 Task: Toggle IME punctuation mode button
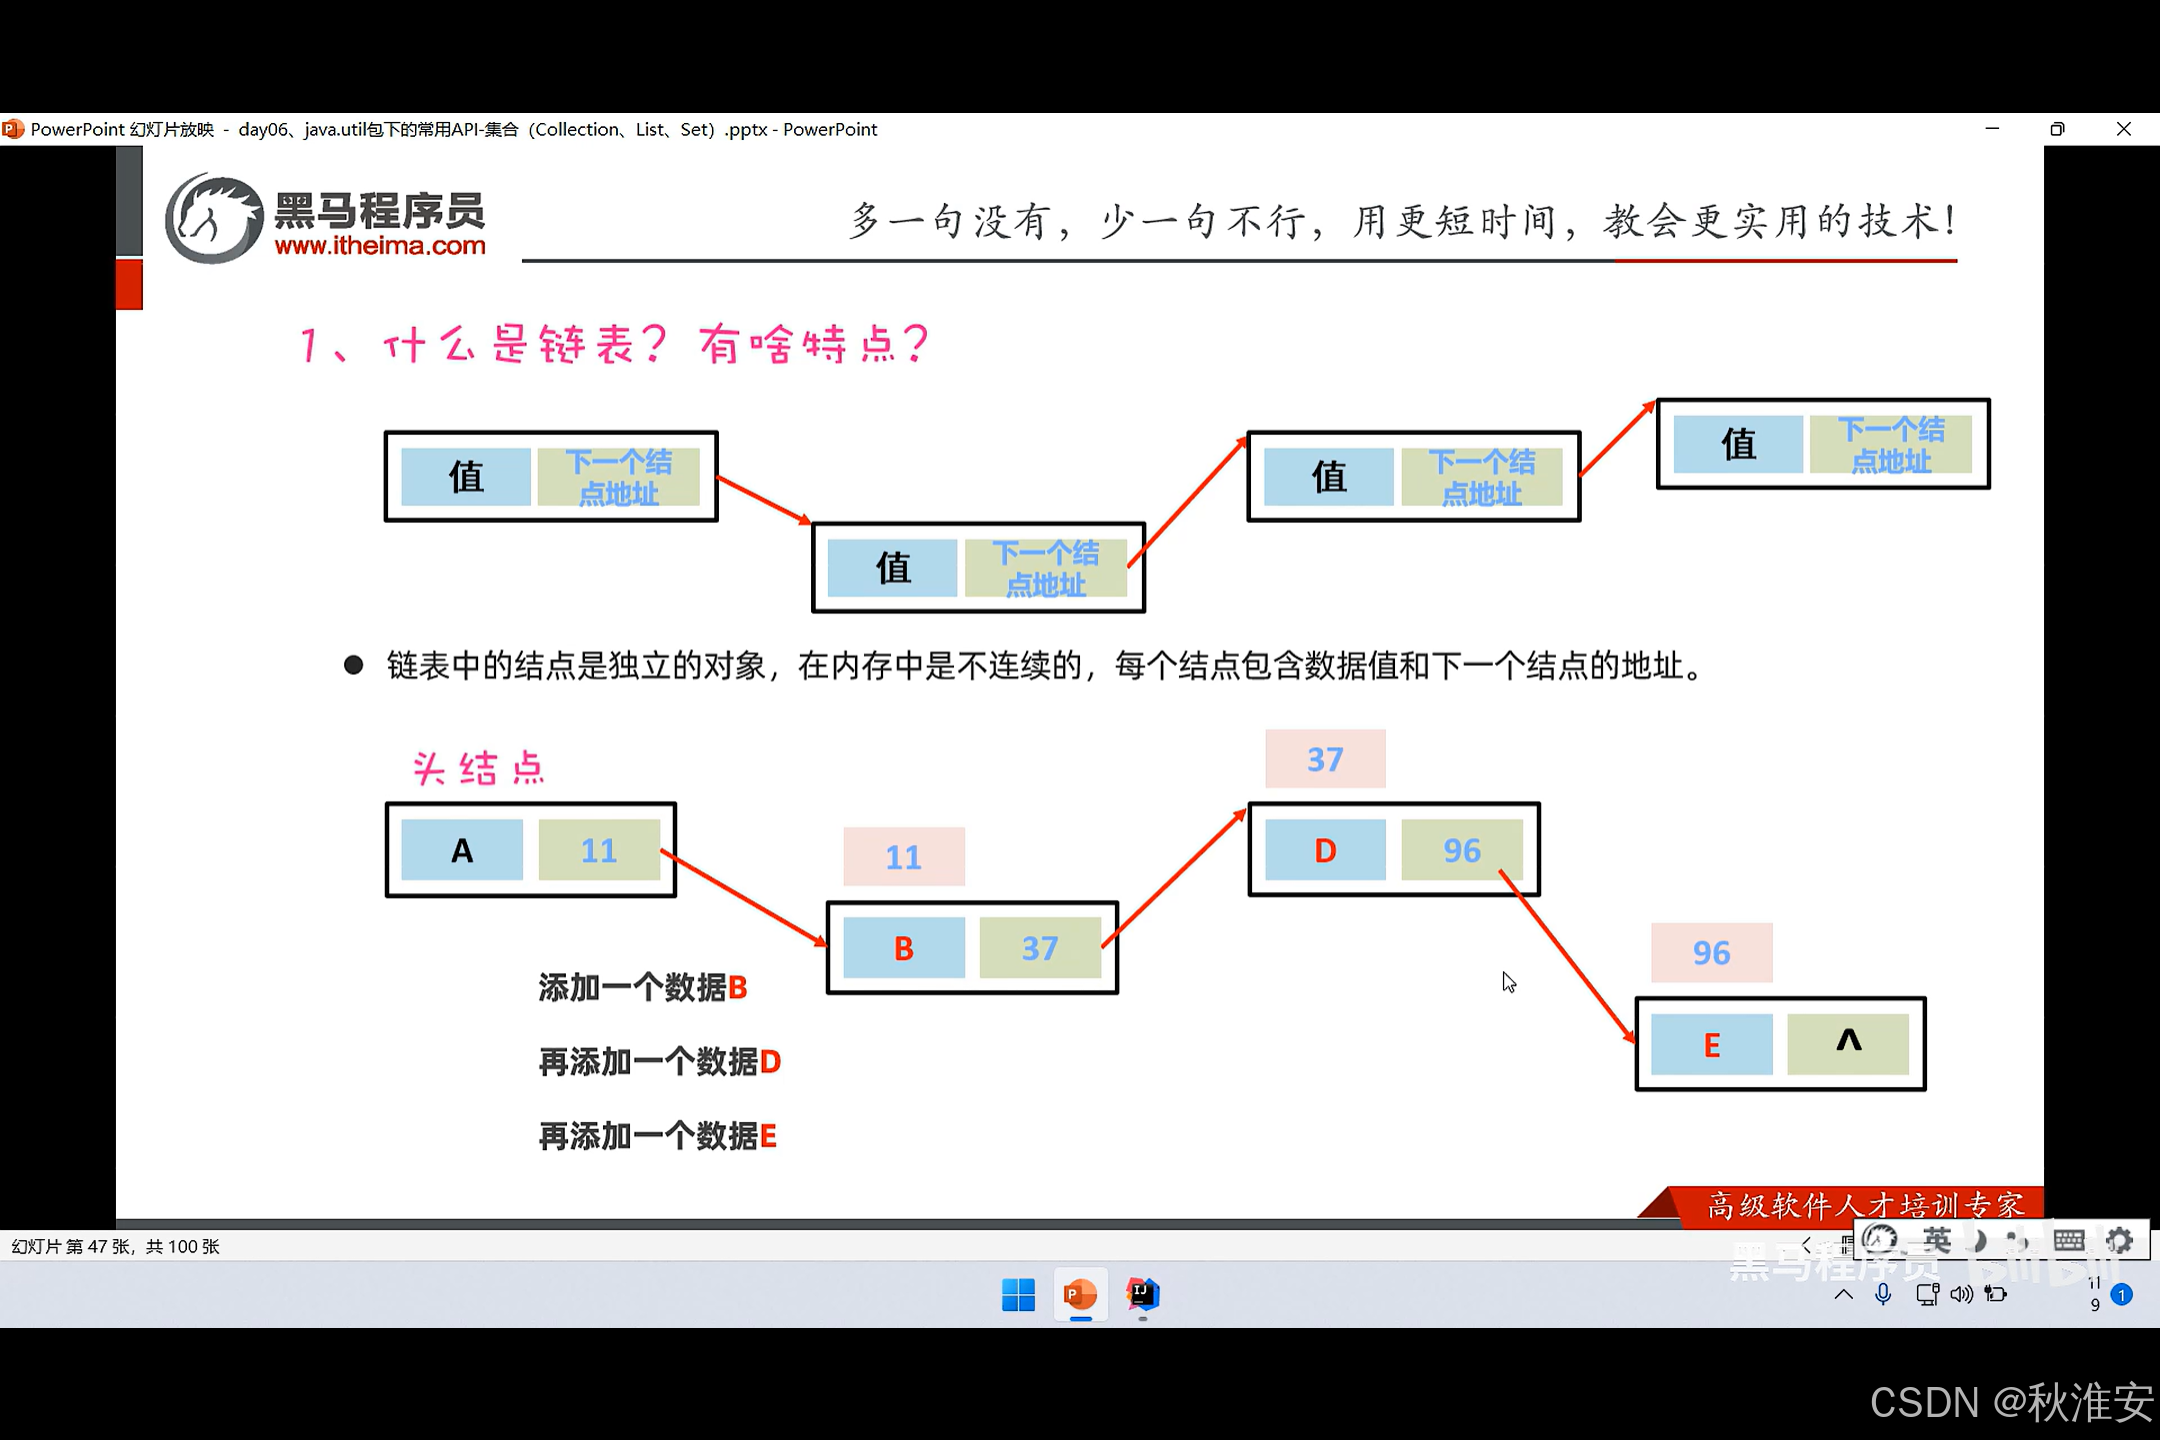click(x=2017, y=1241)
